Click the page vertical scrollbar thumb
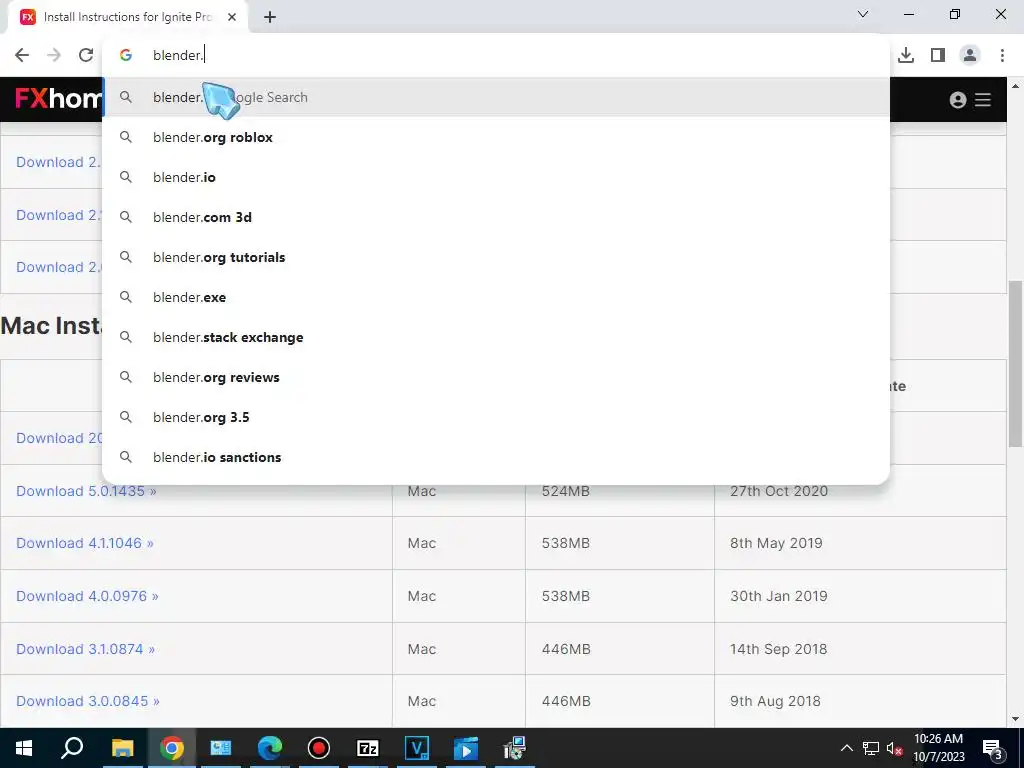This screenshot has width=1024, height=768. point(1016,364)
